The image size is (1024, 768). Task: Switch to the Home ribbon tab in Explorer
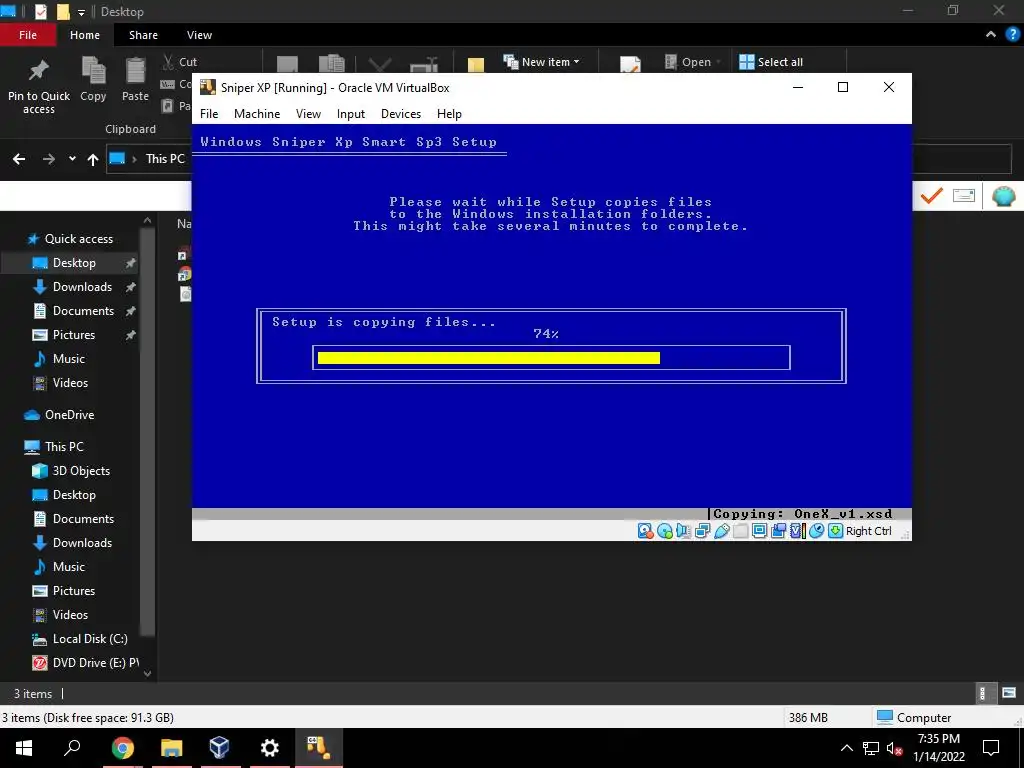[x=85, y=35]
